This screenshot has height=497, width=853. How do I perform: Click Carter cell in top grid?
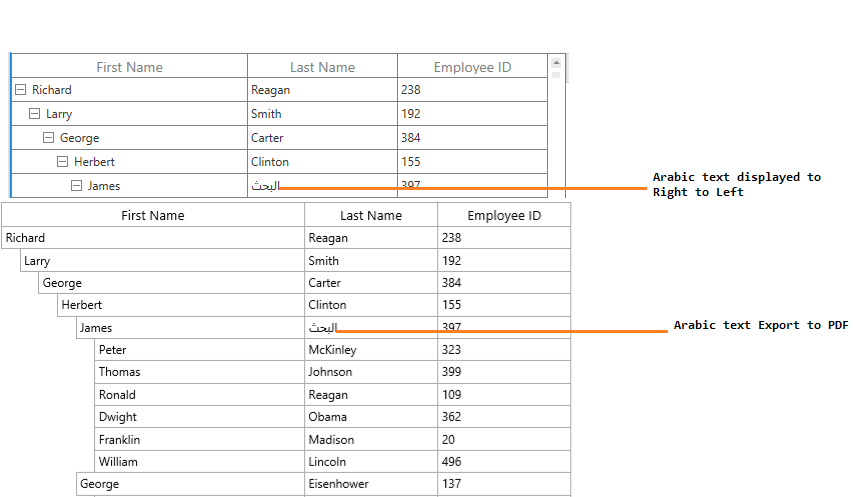(322, 138)
